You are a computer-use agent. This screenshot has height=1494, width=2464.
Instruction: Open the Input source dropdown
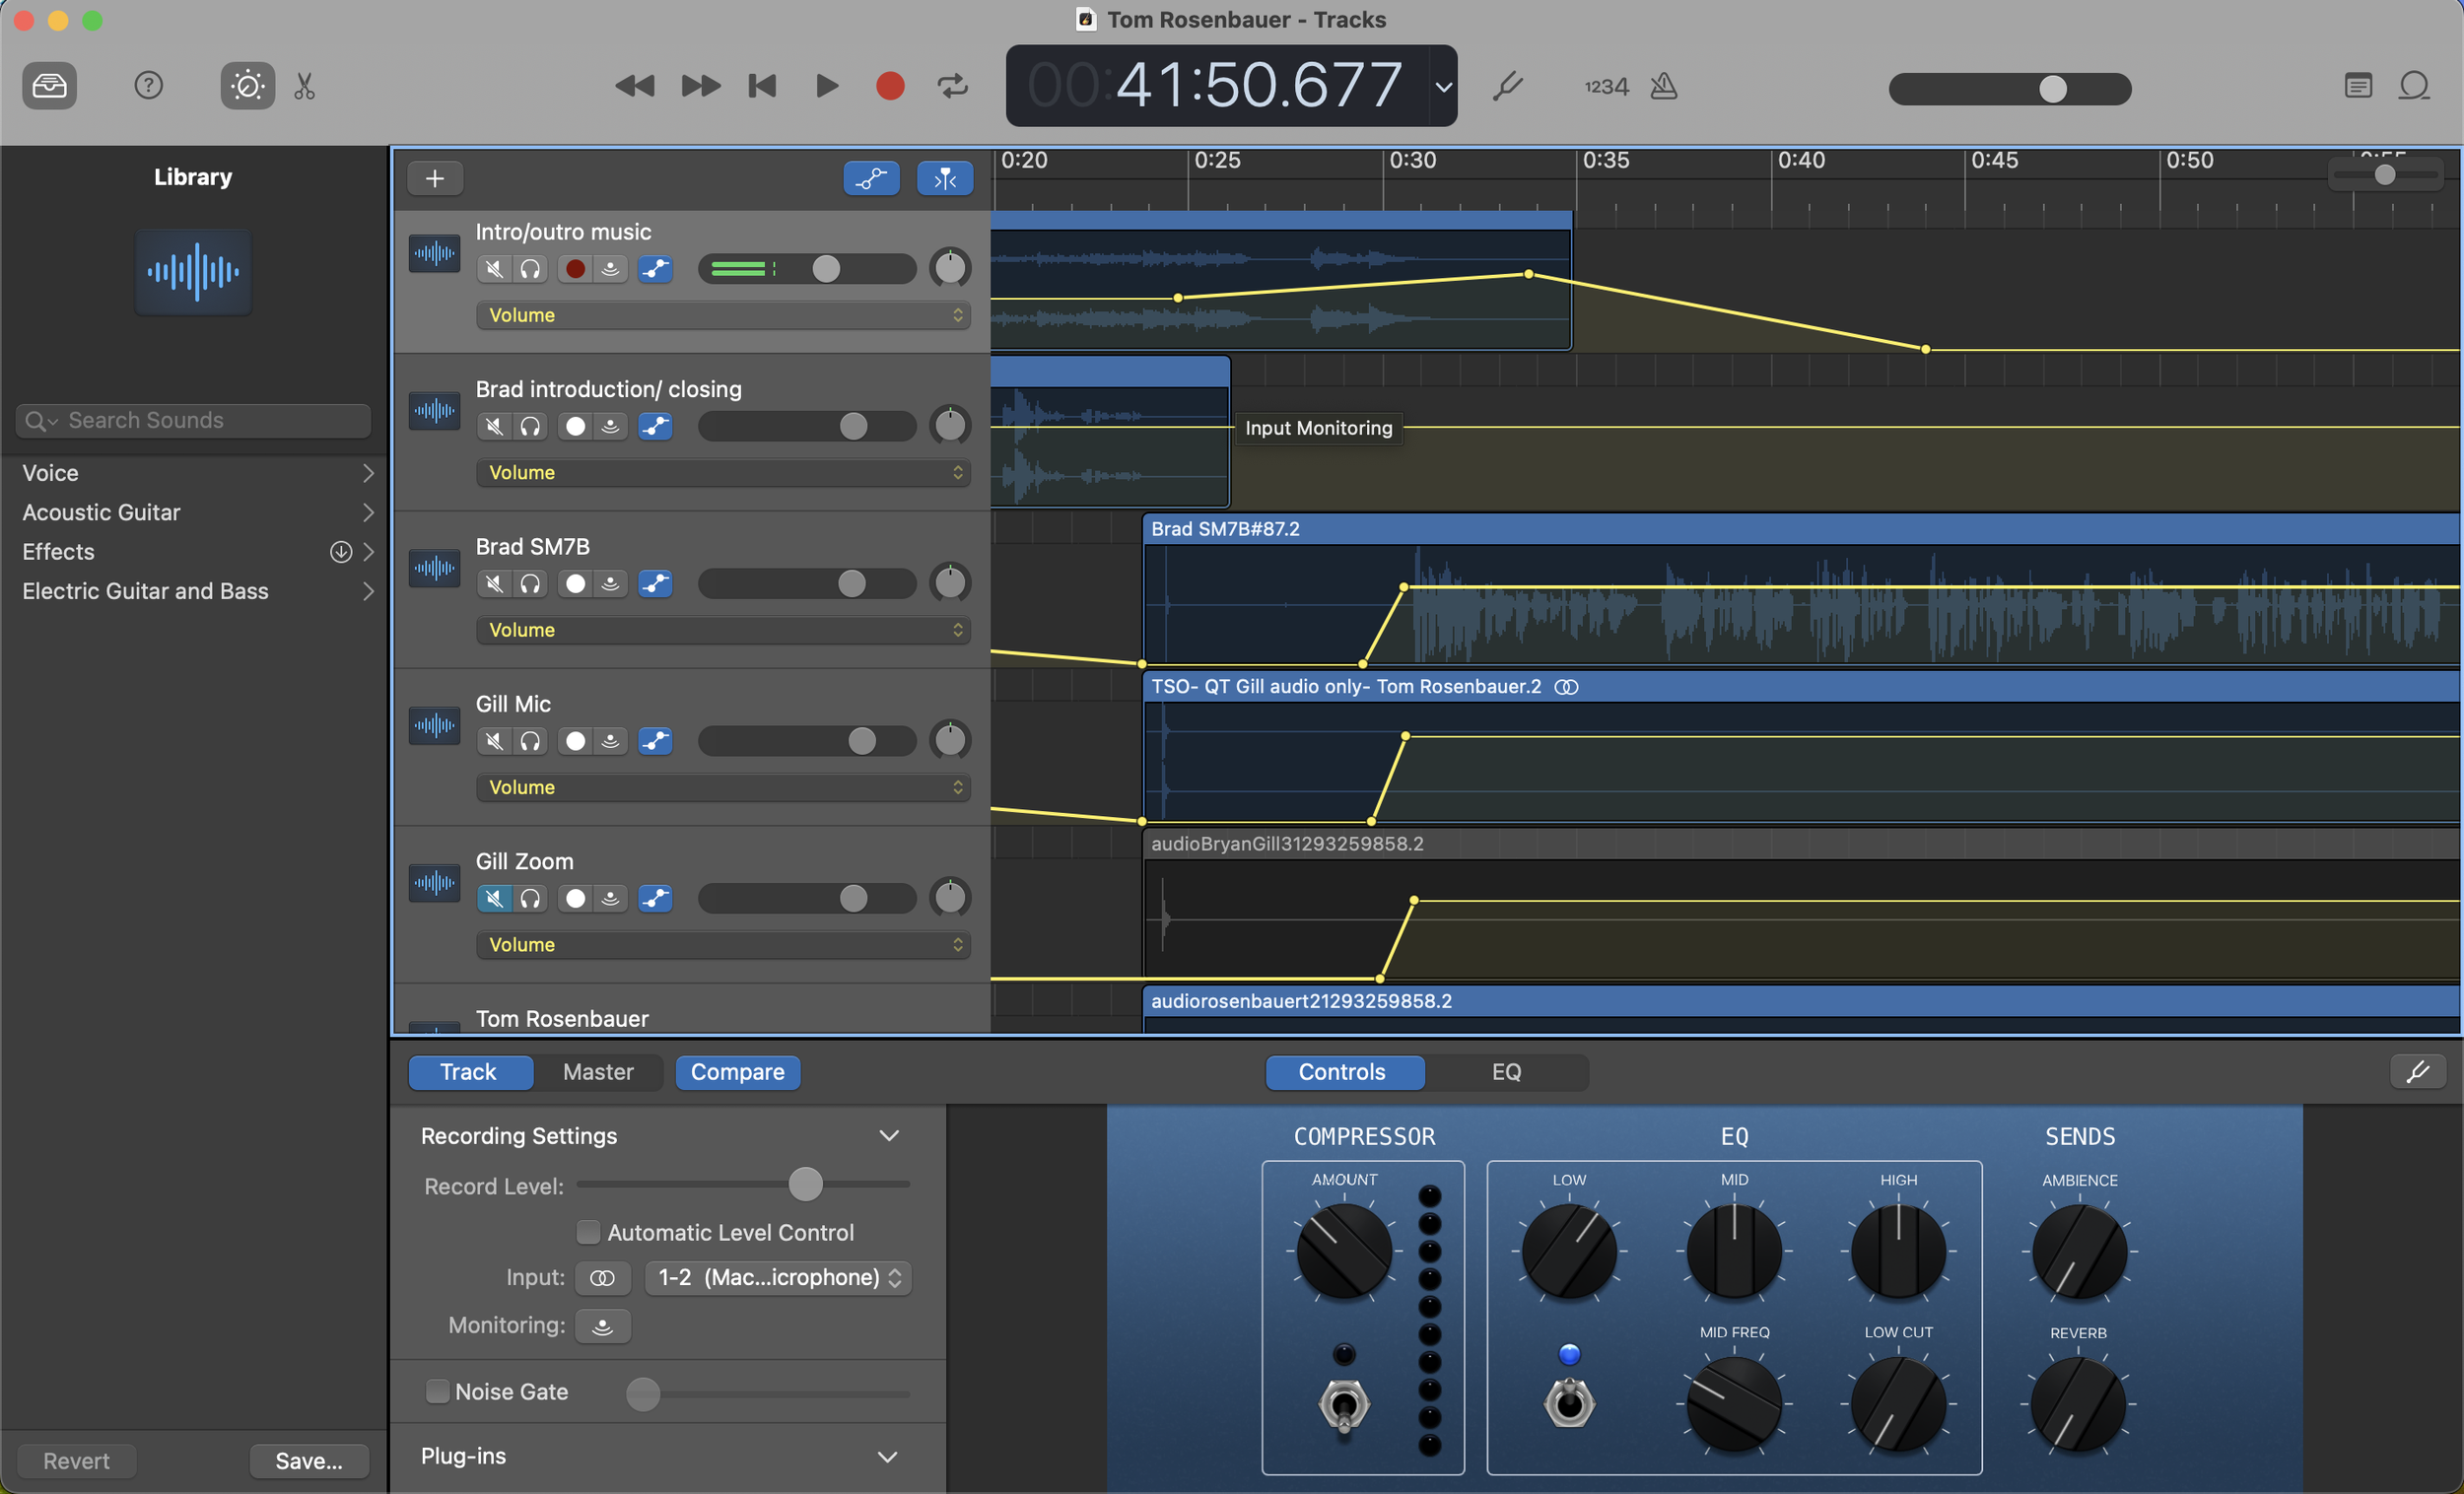(778, 1277)
